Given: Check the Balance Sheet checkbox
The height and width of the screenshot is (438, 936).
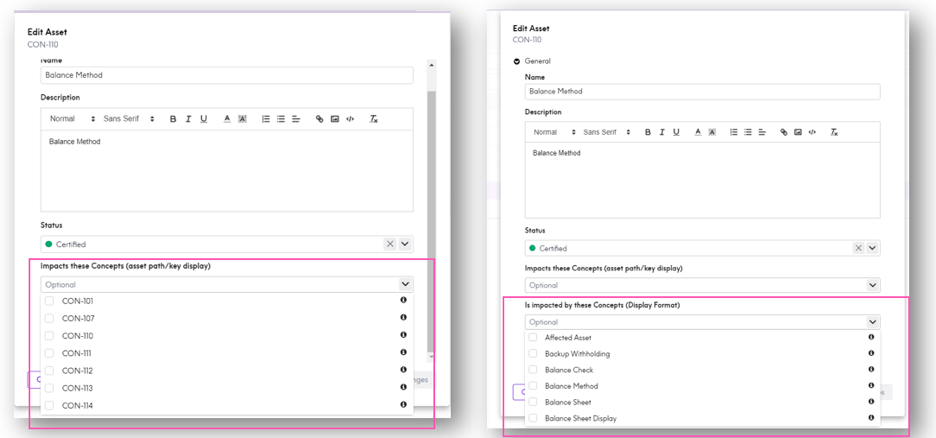Looking at the screenshot, I should tap(533, 402).
